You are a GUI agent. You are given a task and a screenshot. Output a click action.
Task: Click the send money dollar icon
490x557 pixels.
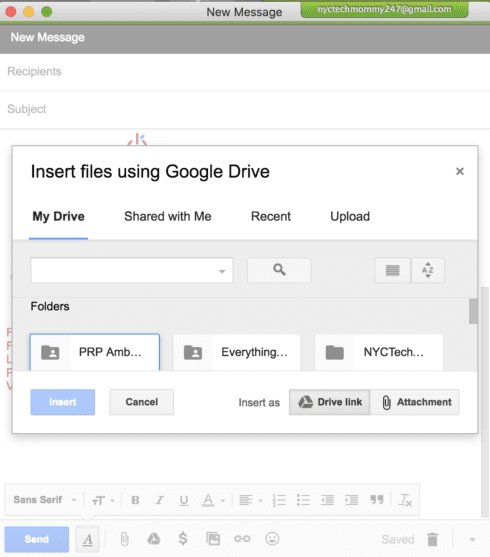(183, 539)
